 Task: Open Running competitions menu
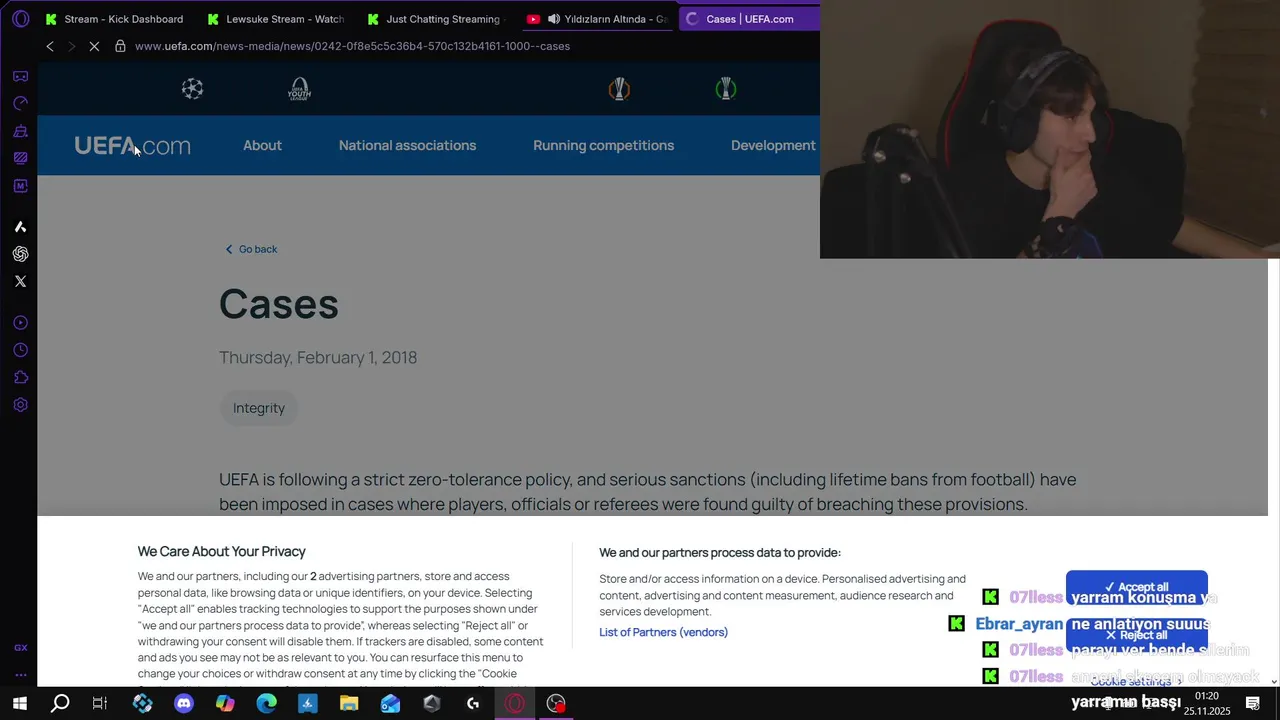(x=603, y=145)
